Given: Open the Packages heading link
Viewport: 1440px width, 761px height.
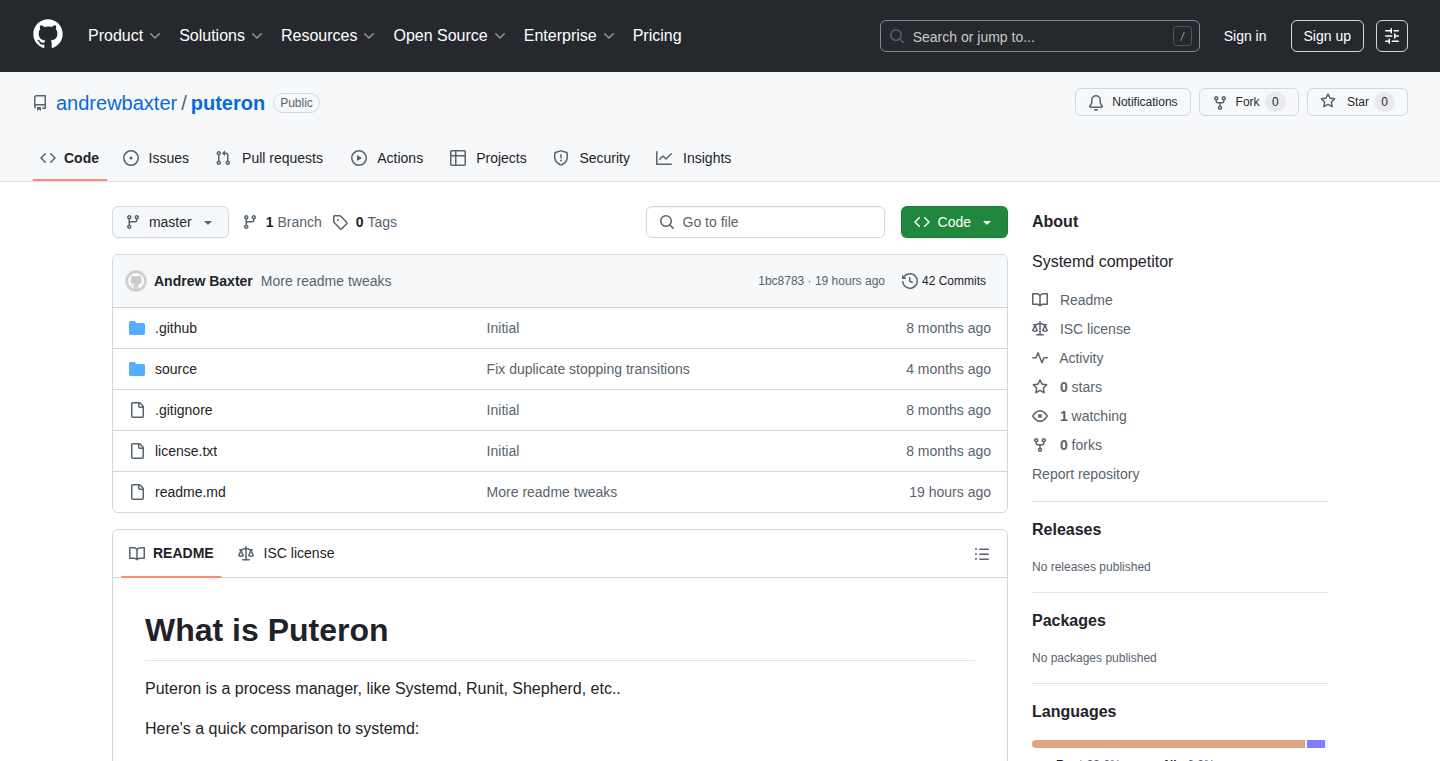Looking at the screenshot, I should pos(1069,620).
